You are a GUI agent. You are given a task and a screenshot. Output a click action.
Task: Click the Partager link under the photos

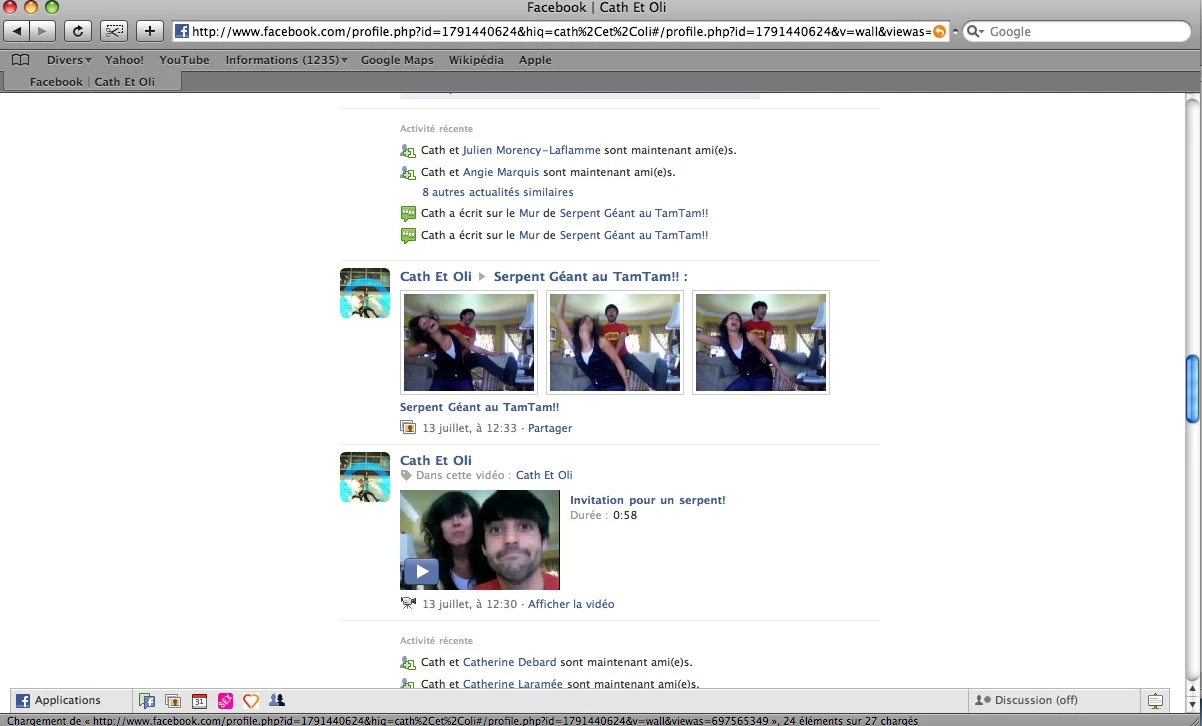point(550,428)
